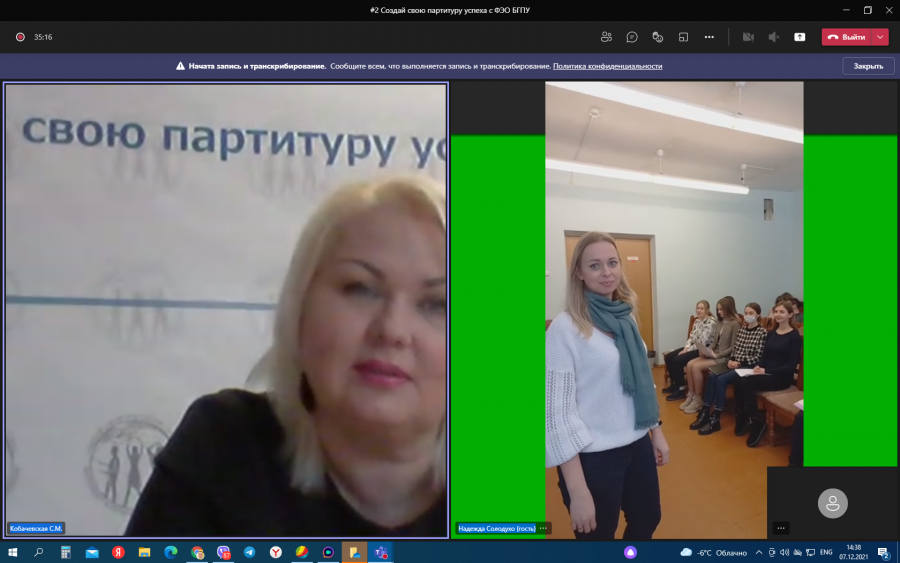Click the share content icon
The width and height of the screenshot is (900, 563).
(x=800, y=37)
